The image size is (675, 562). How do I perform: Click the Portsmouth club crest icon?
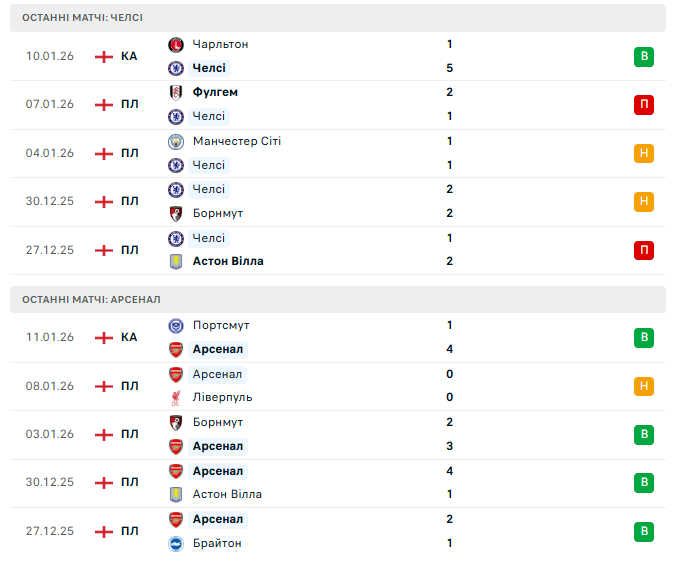click(x=176, y=325)
